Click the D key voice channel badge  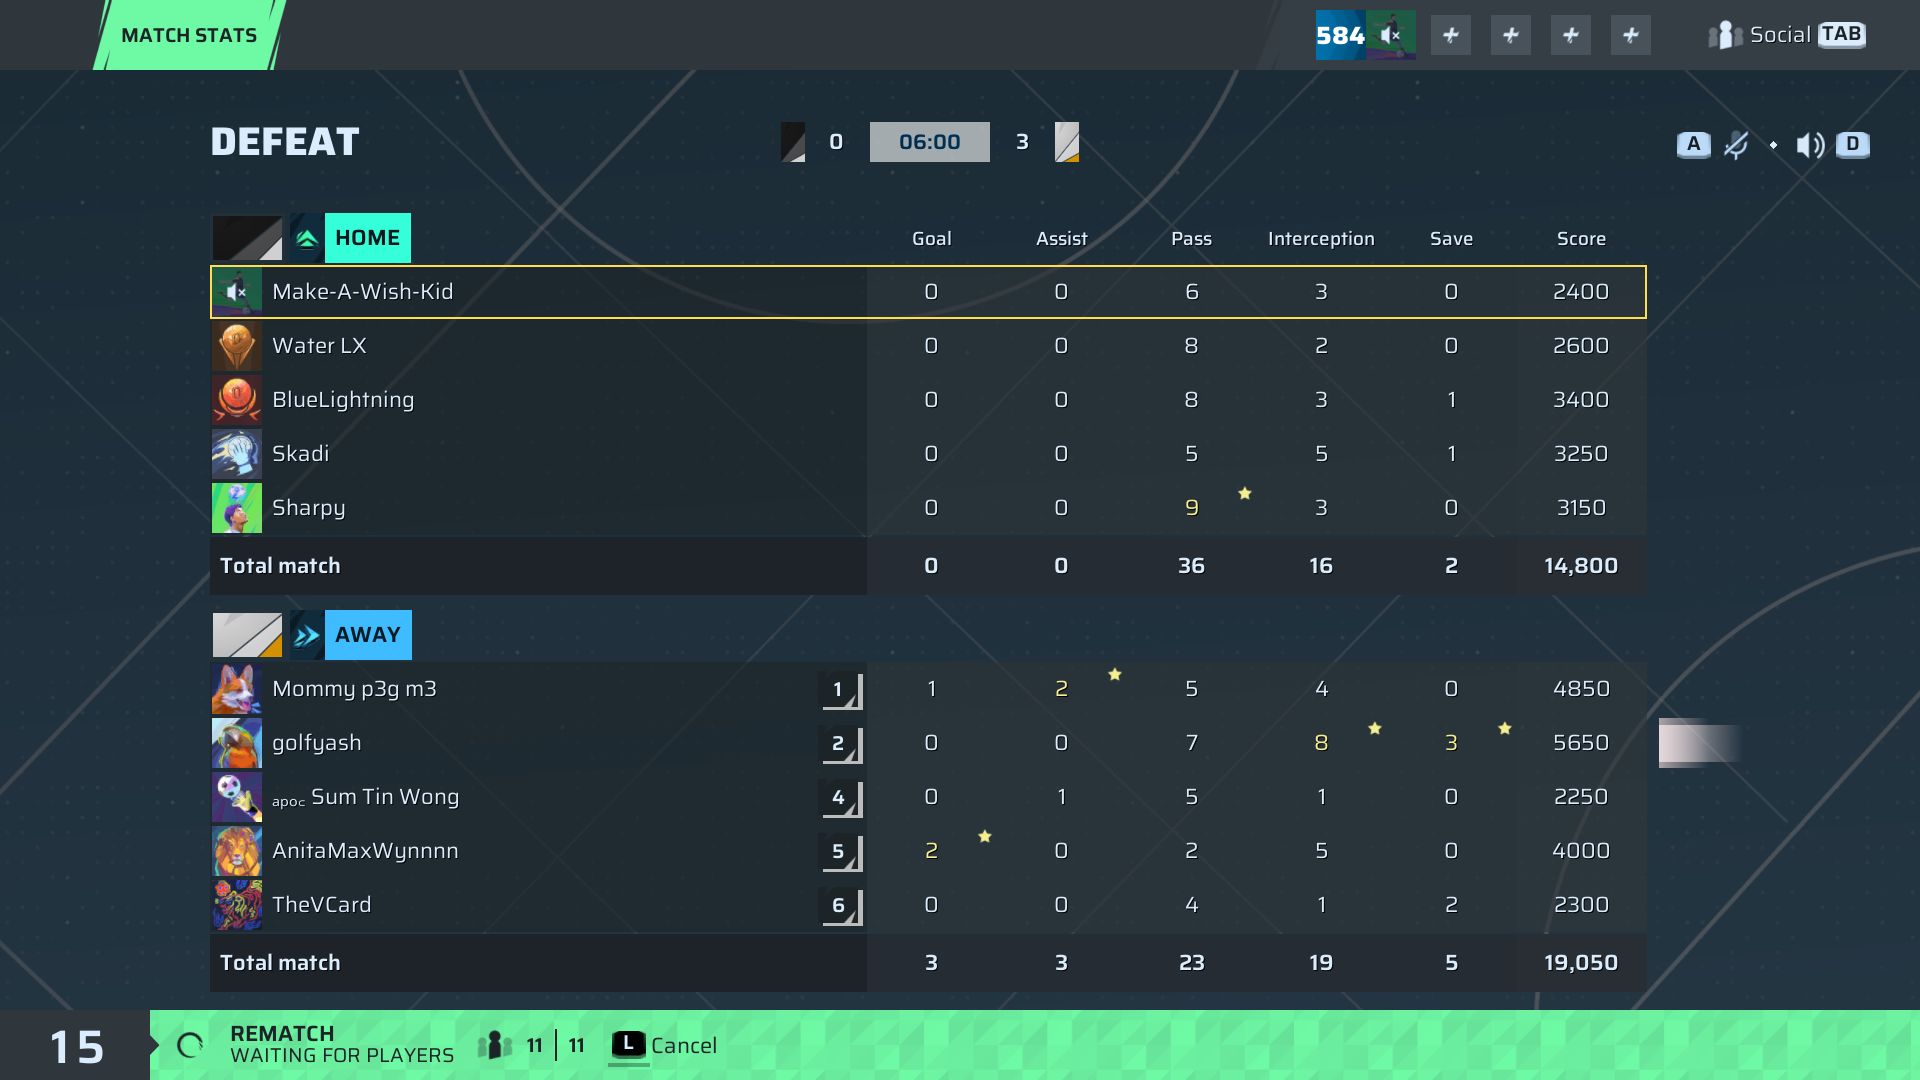point(1853,144)
